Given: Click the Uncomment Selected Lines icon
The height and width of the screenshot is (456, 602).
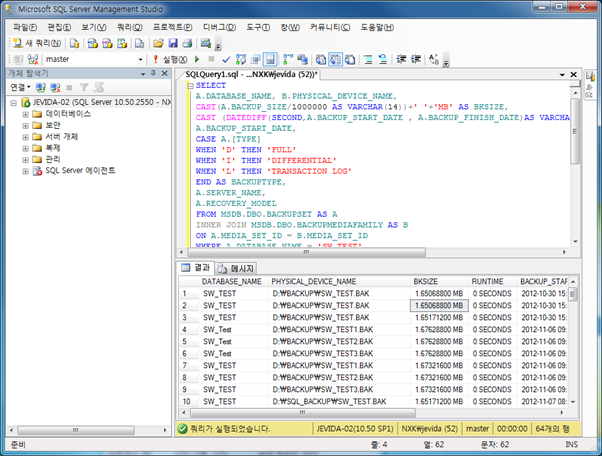Looking at the screenshot, I should coord(383,59).
